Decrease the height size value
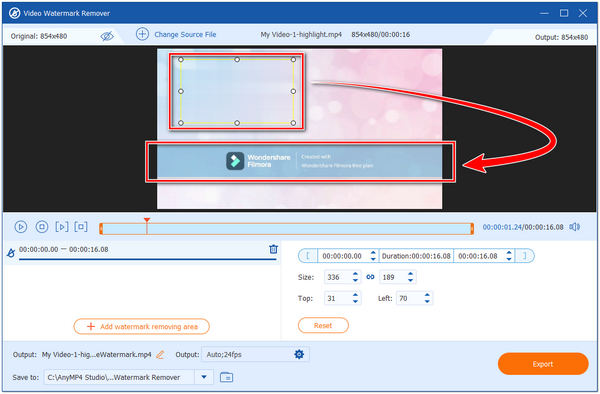This screenshot has width=600, height=394. [411, 280]
